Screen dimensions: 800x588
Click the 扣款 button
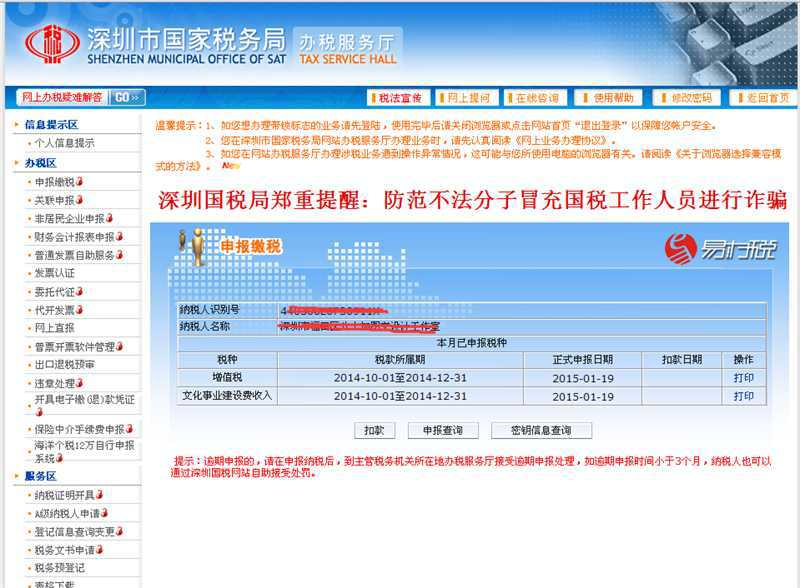click(374, 430)
